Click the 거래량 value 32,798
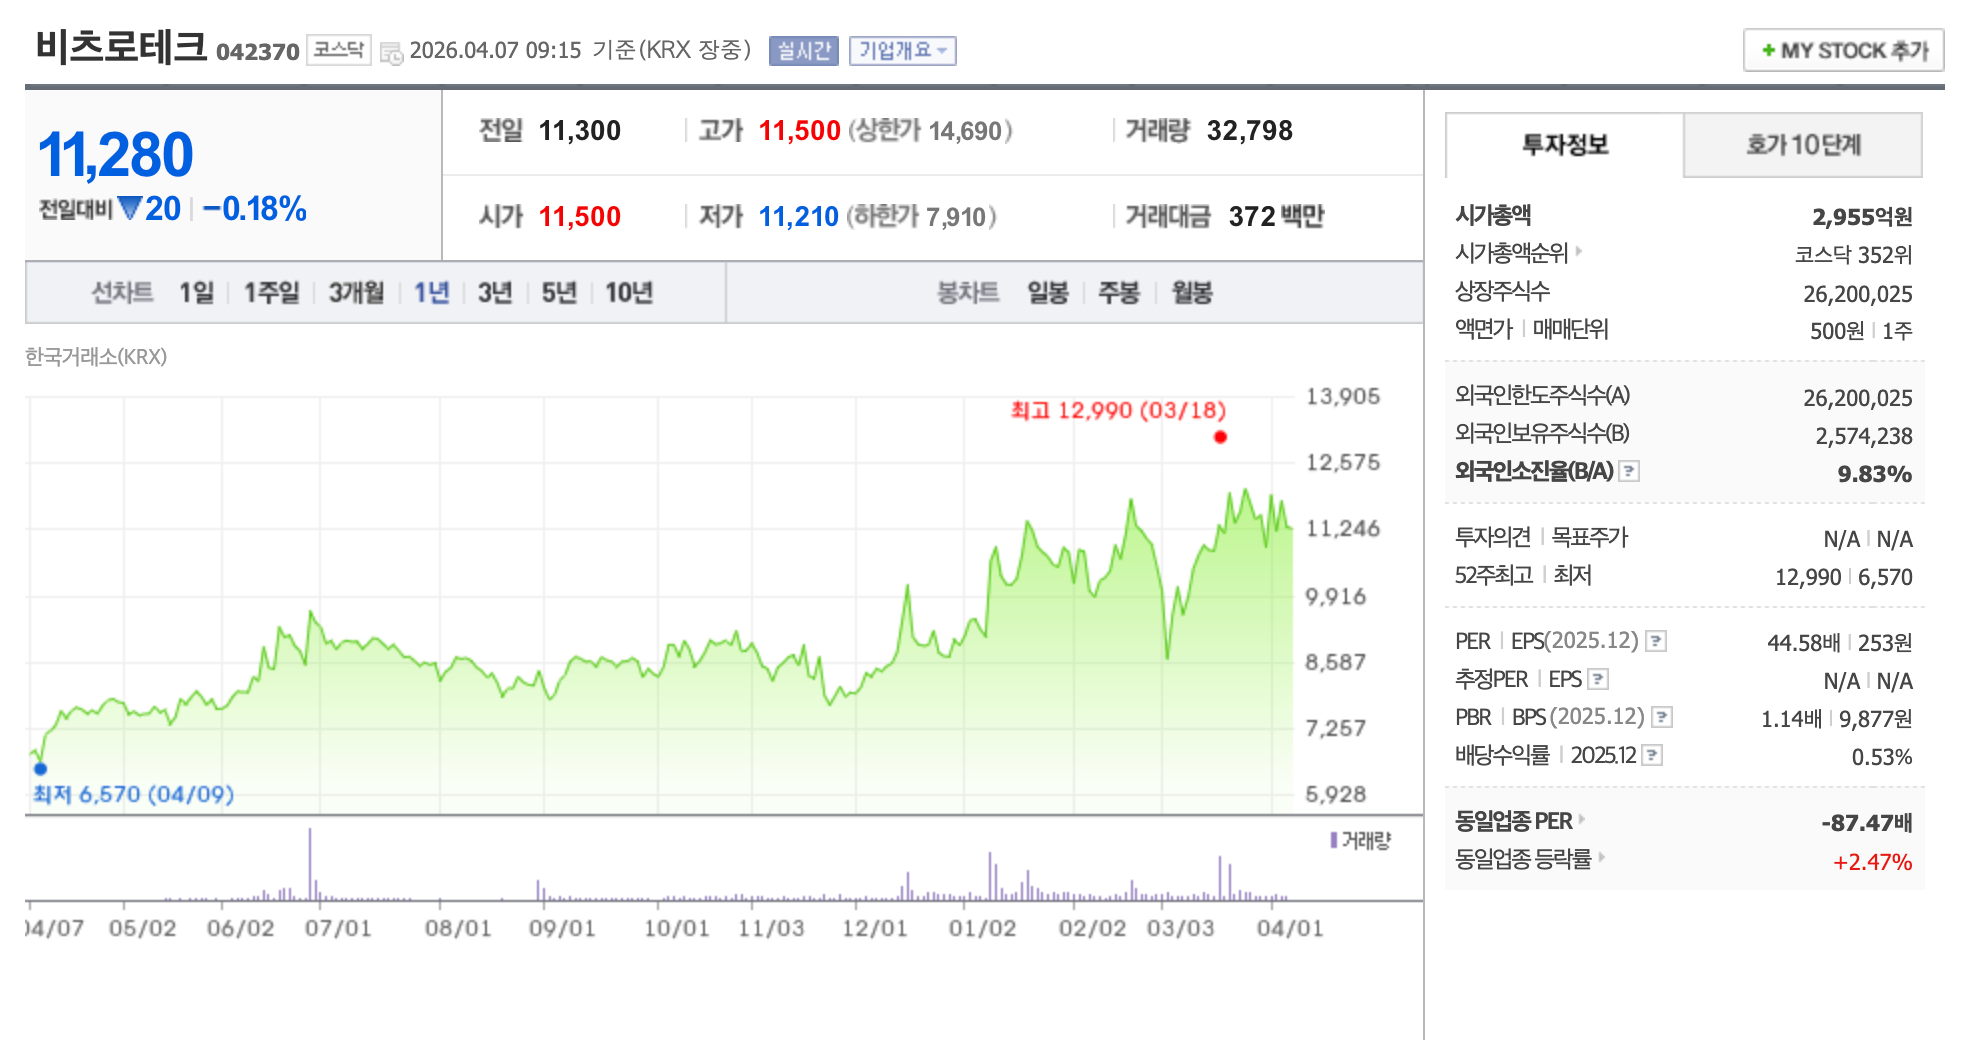This screenshot has height=1040, width=1964. tap(1249, 131)
